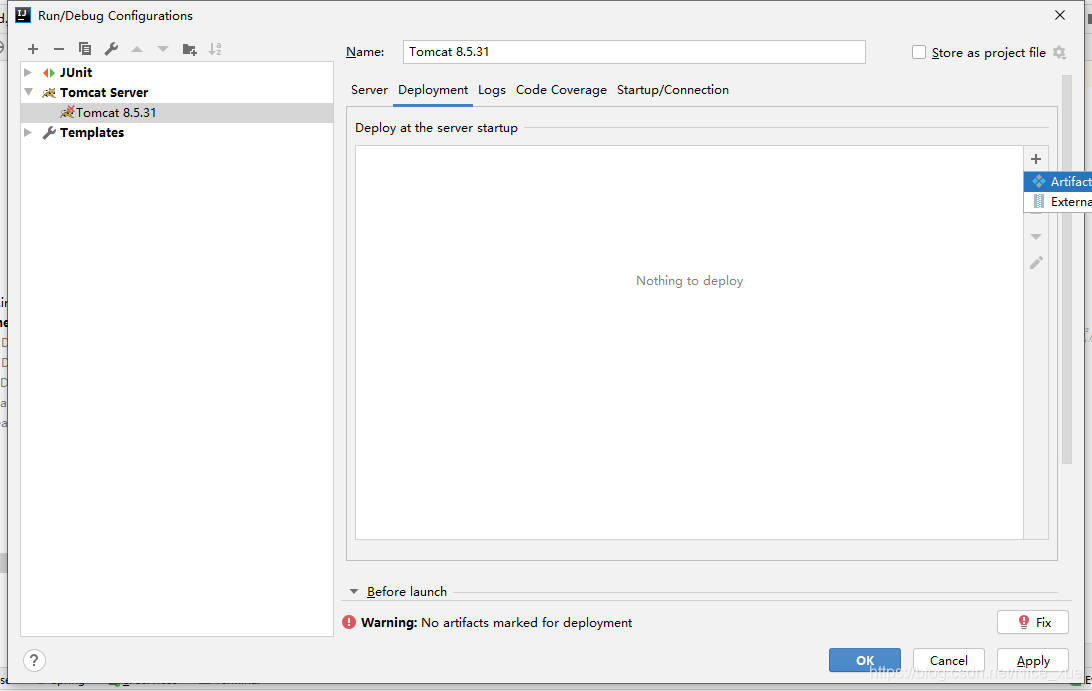Add a deployment item with the plus icon
1092x691 pixels.
[x=1036, y=159]
